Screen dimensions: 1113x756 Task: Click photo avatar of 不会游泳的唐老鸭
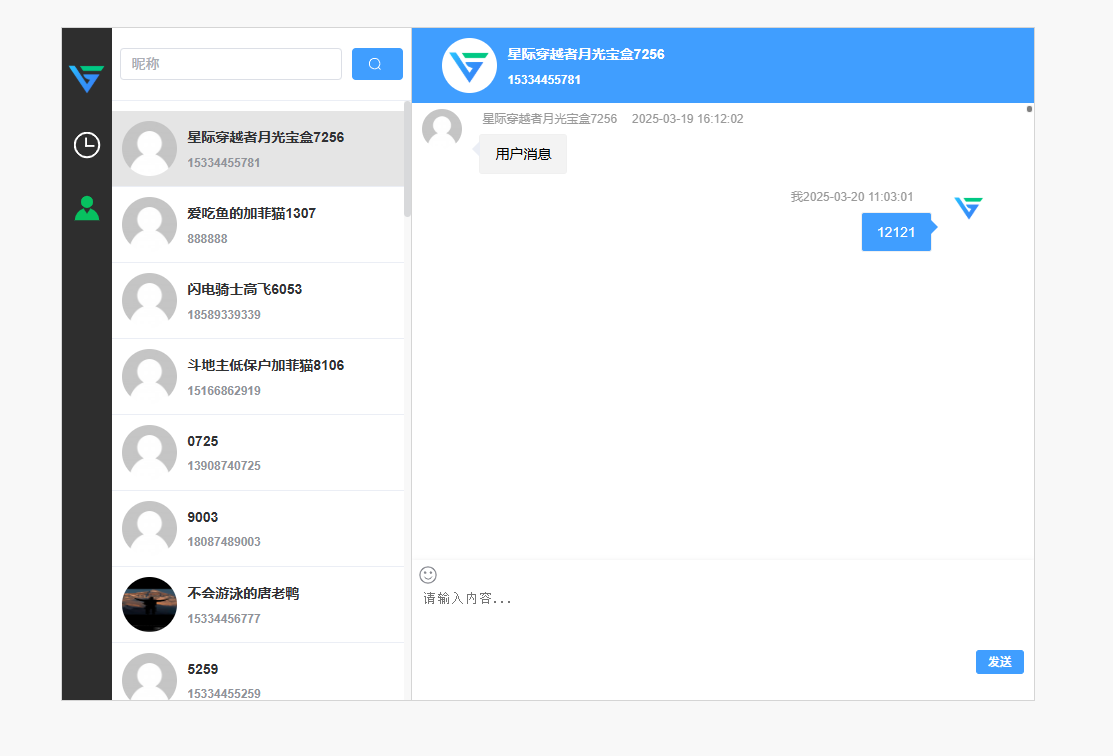point(149,605)
